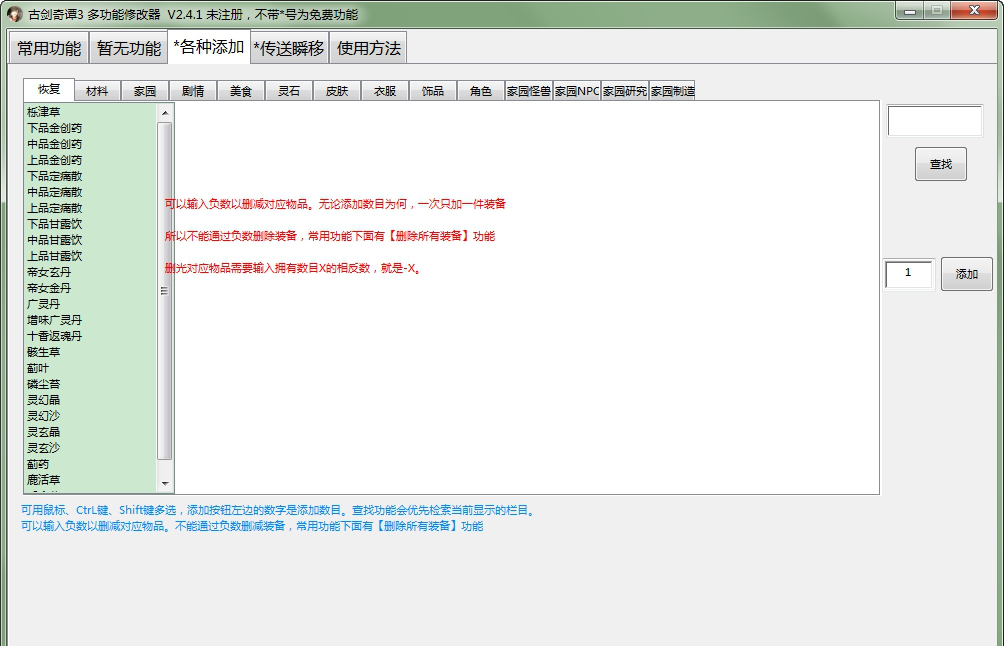Choose 增味广灵丹 from the list
Screen dimensions: 1004x671
[91, 320]
